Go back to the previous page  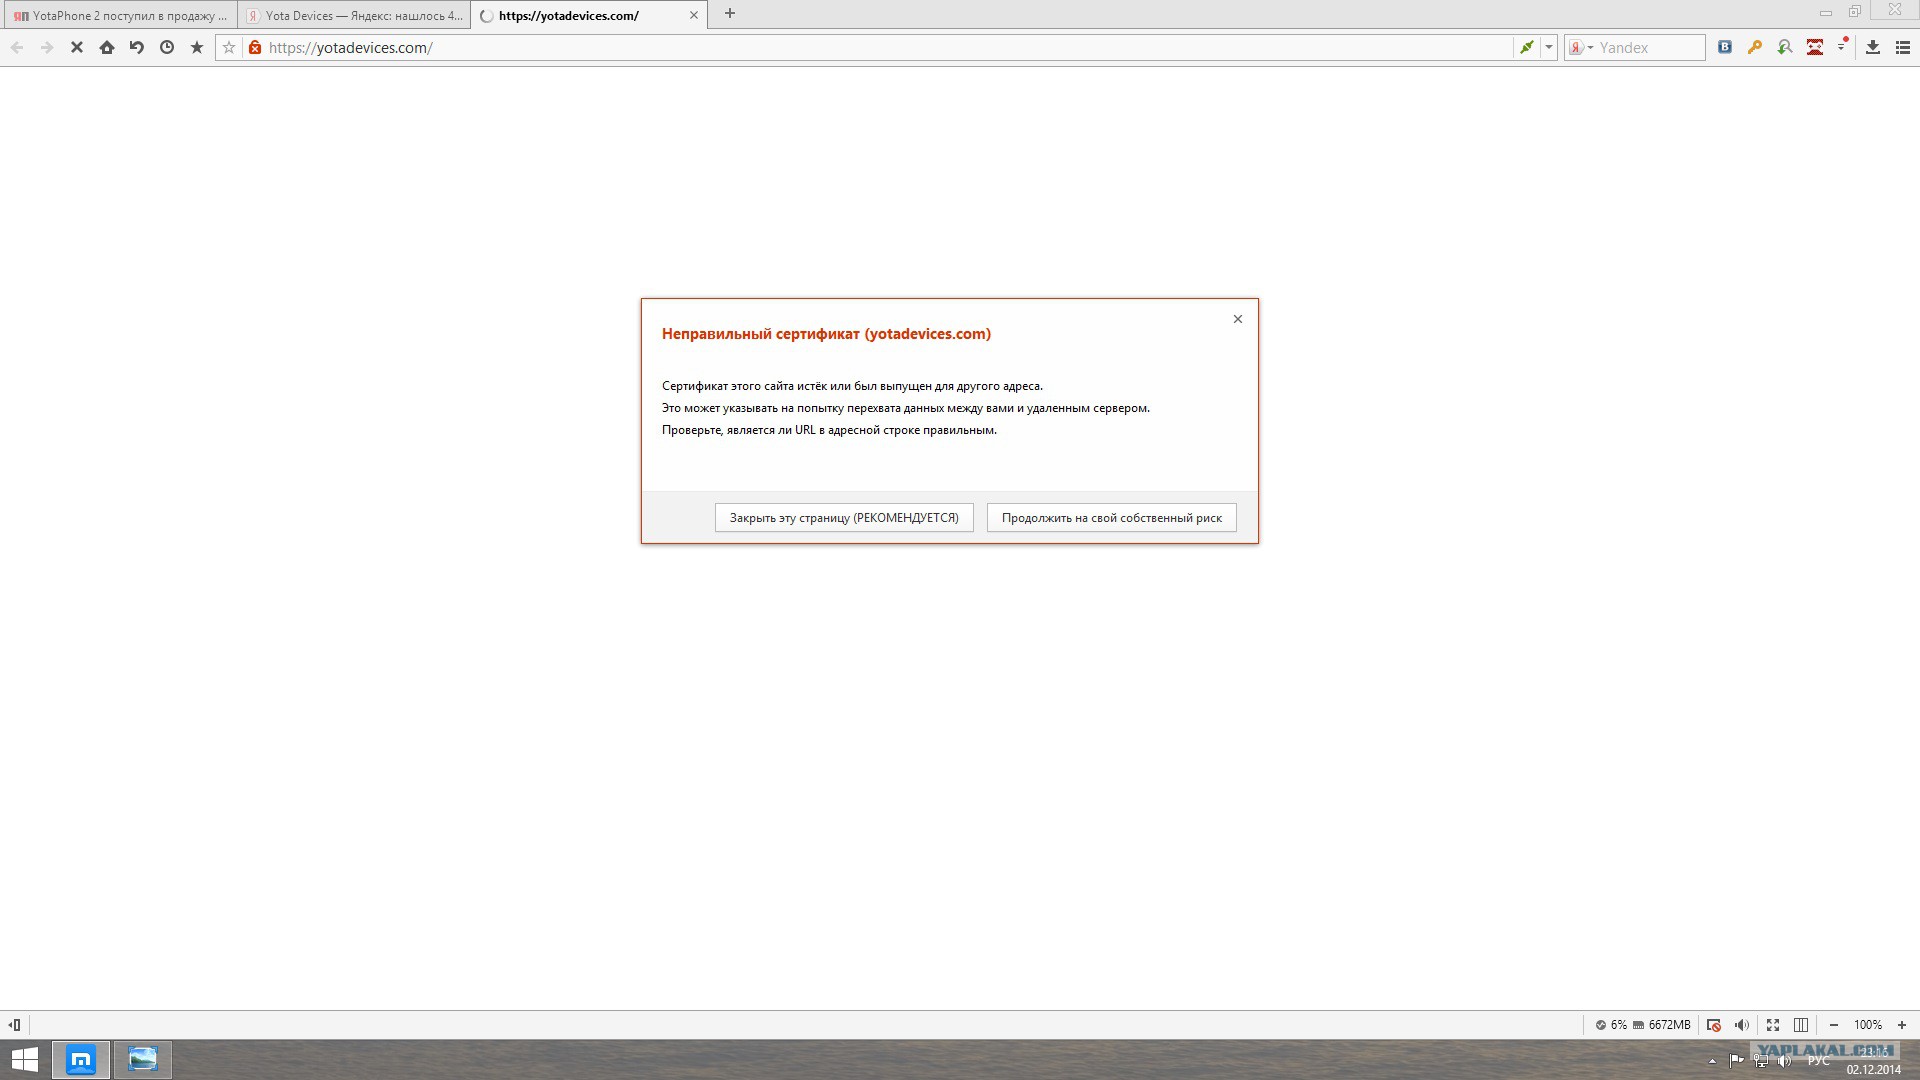point(17,47)
